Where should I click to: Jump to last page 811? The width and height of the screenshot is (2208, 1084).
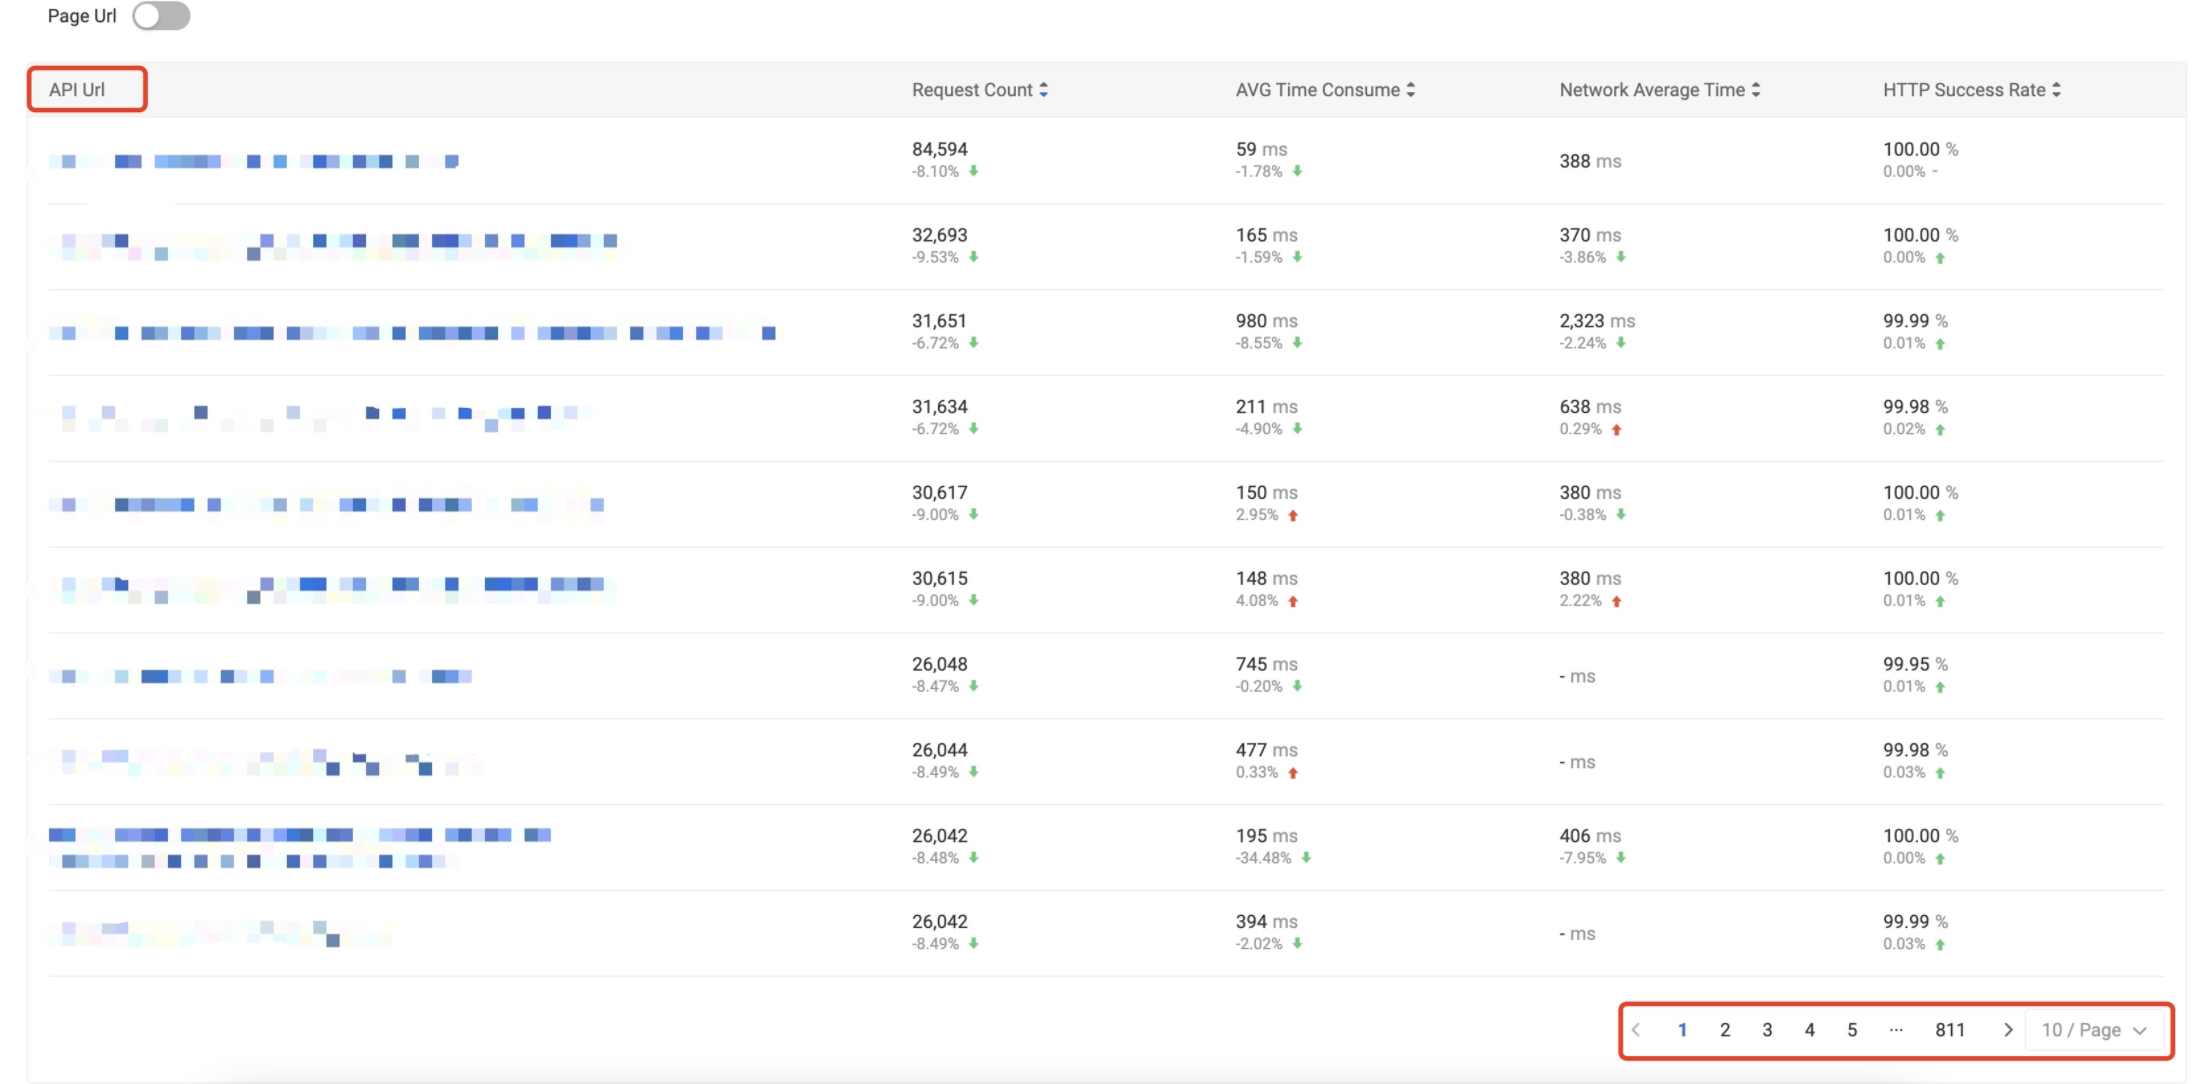[1949, 1030]
